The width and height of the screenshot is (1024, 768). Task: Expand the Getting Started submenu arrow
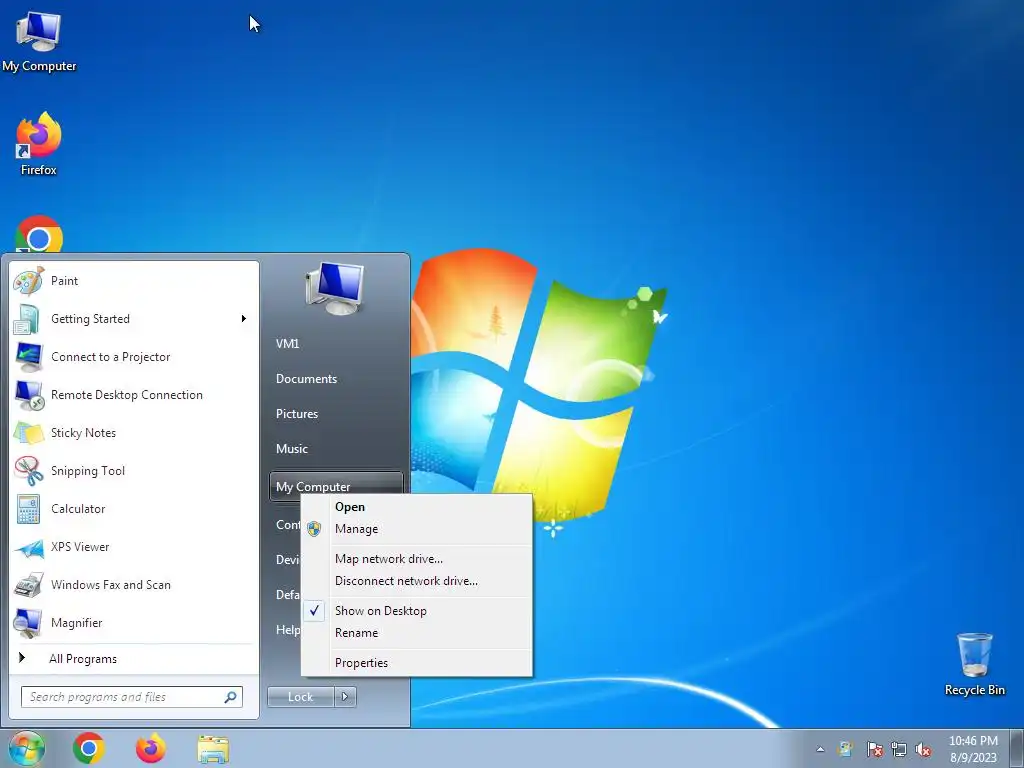(244, 319)
